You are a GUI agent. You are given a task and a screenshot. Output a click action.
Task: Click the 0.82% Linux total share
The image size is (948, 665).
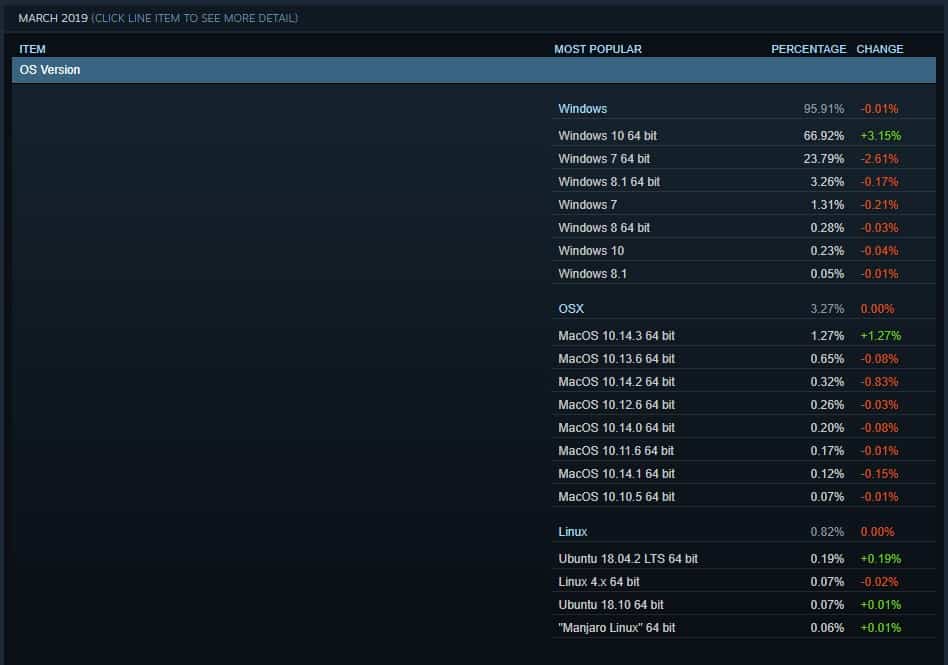(x=827, y=532)
